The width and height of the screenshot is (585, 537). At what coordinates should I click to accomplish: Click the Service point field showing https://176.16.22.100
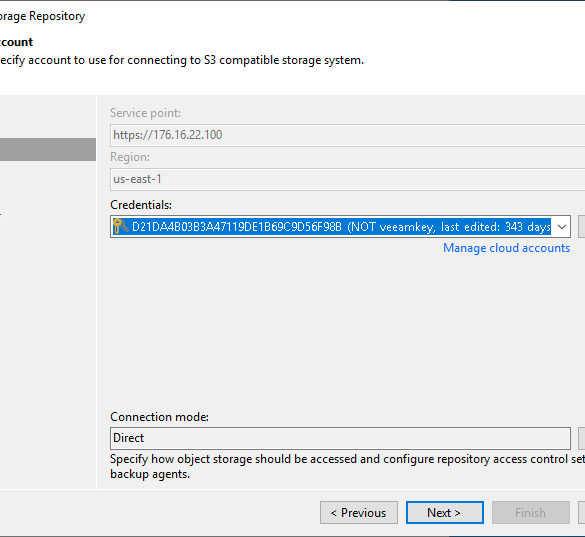tap(347, 135)
